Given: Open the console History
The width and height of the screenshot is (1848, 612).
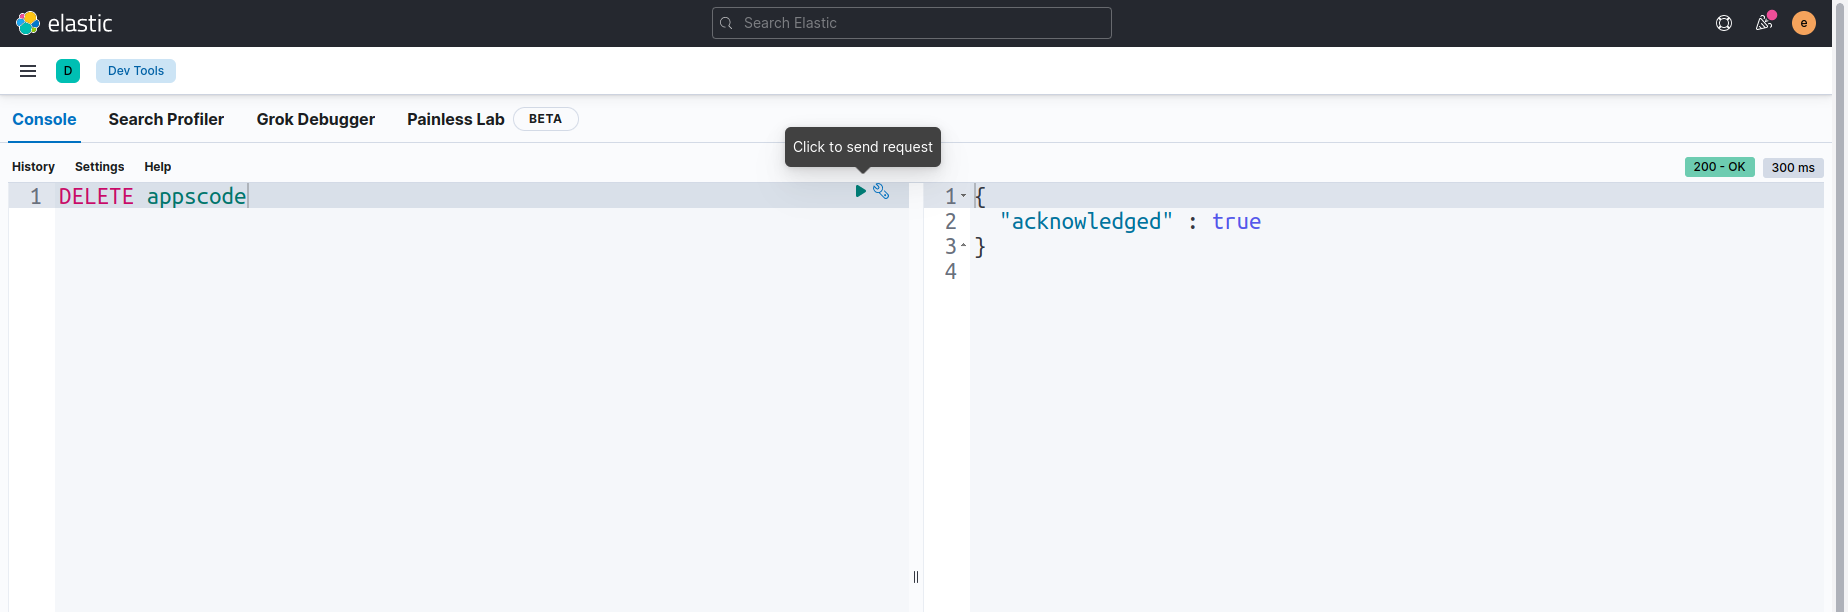Looking at the screenshot, I should (x=33, y=167).
